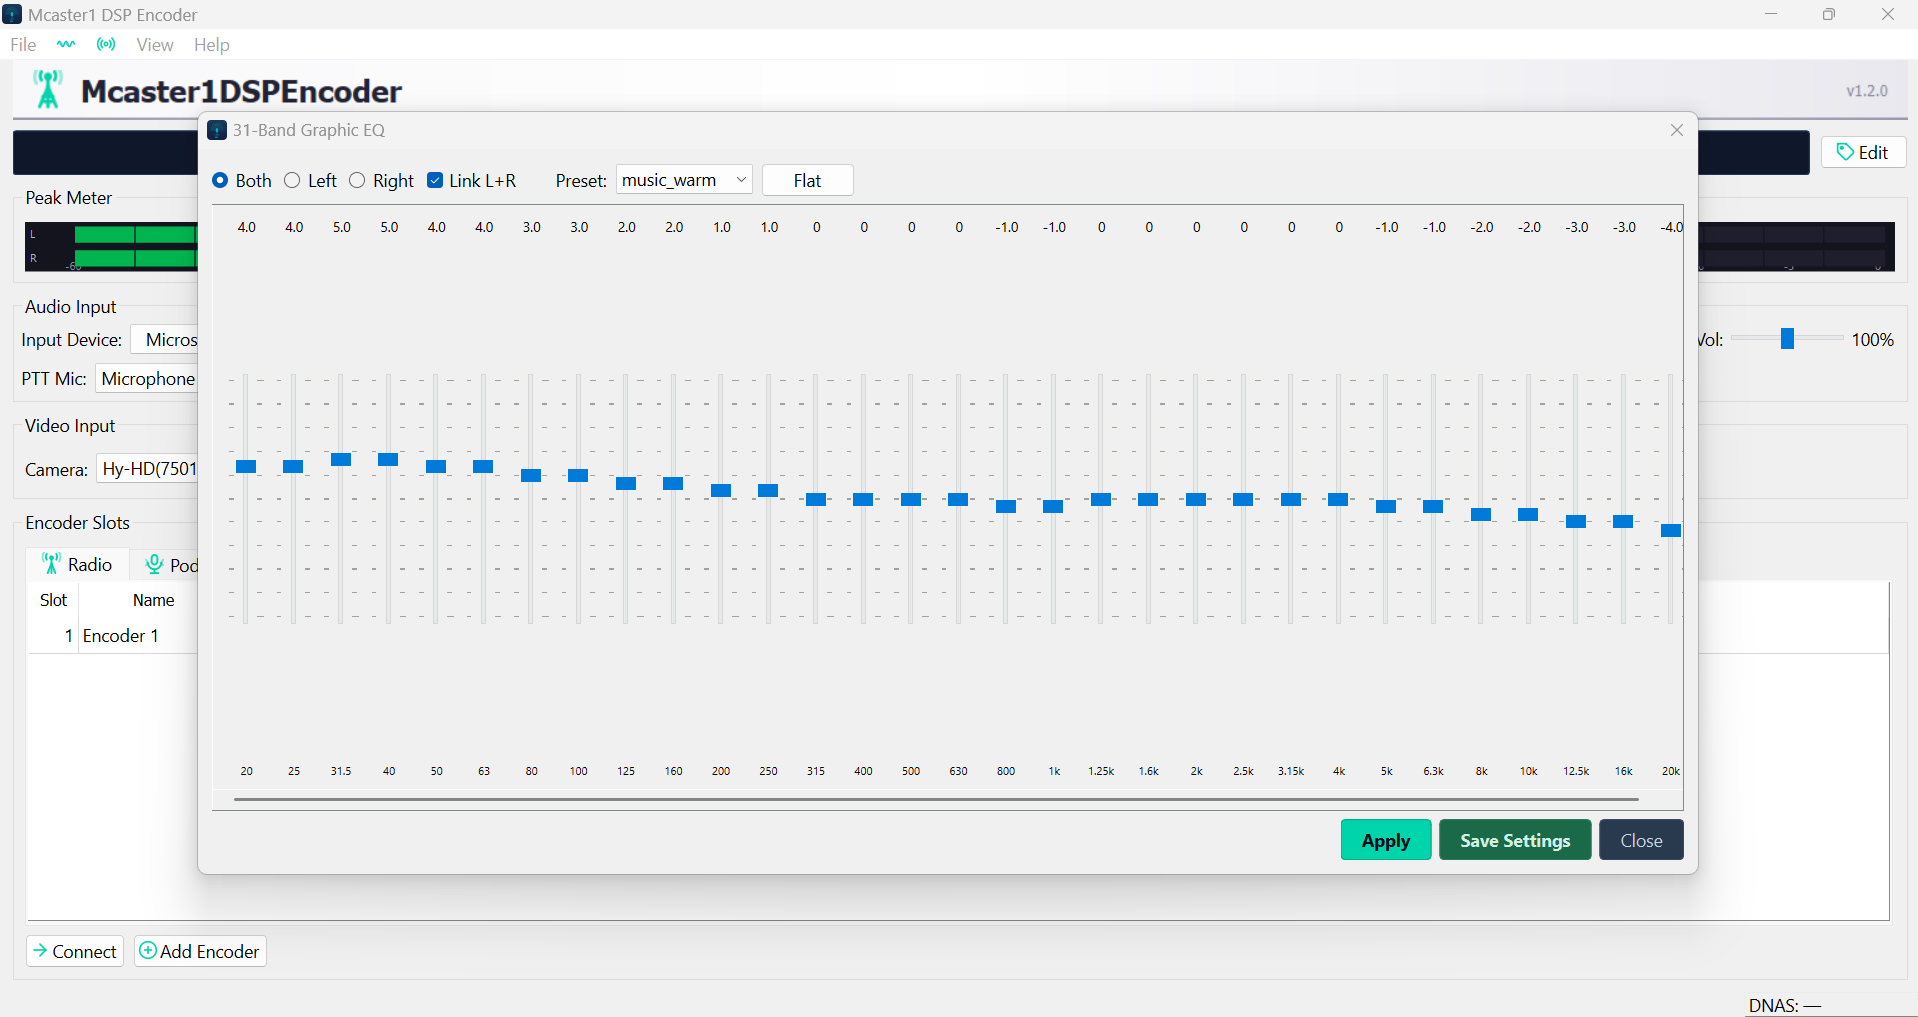This screenshot has width=1918, height=1017.
Task: Select the Right channel radio button
Action: pos(358,180)
